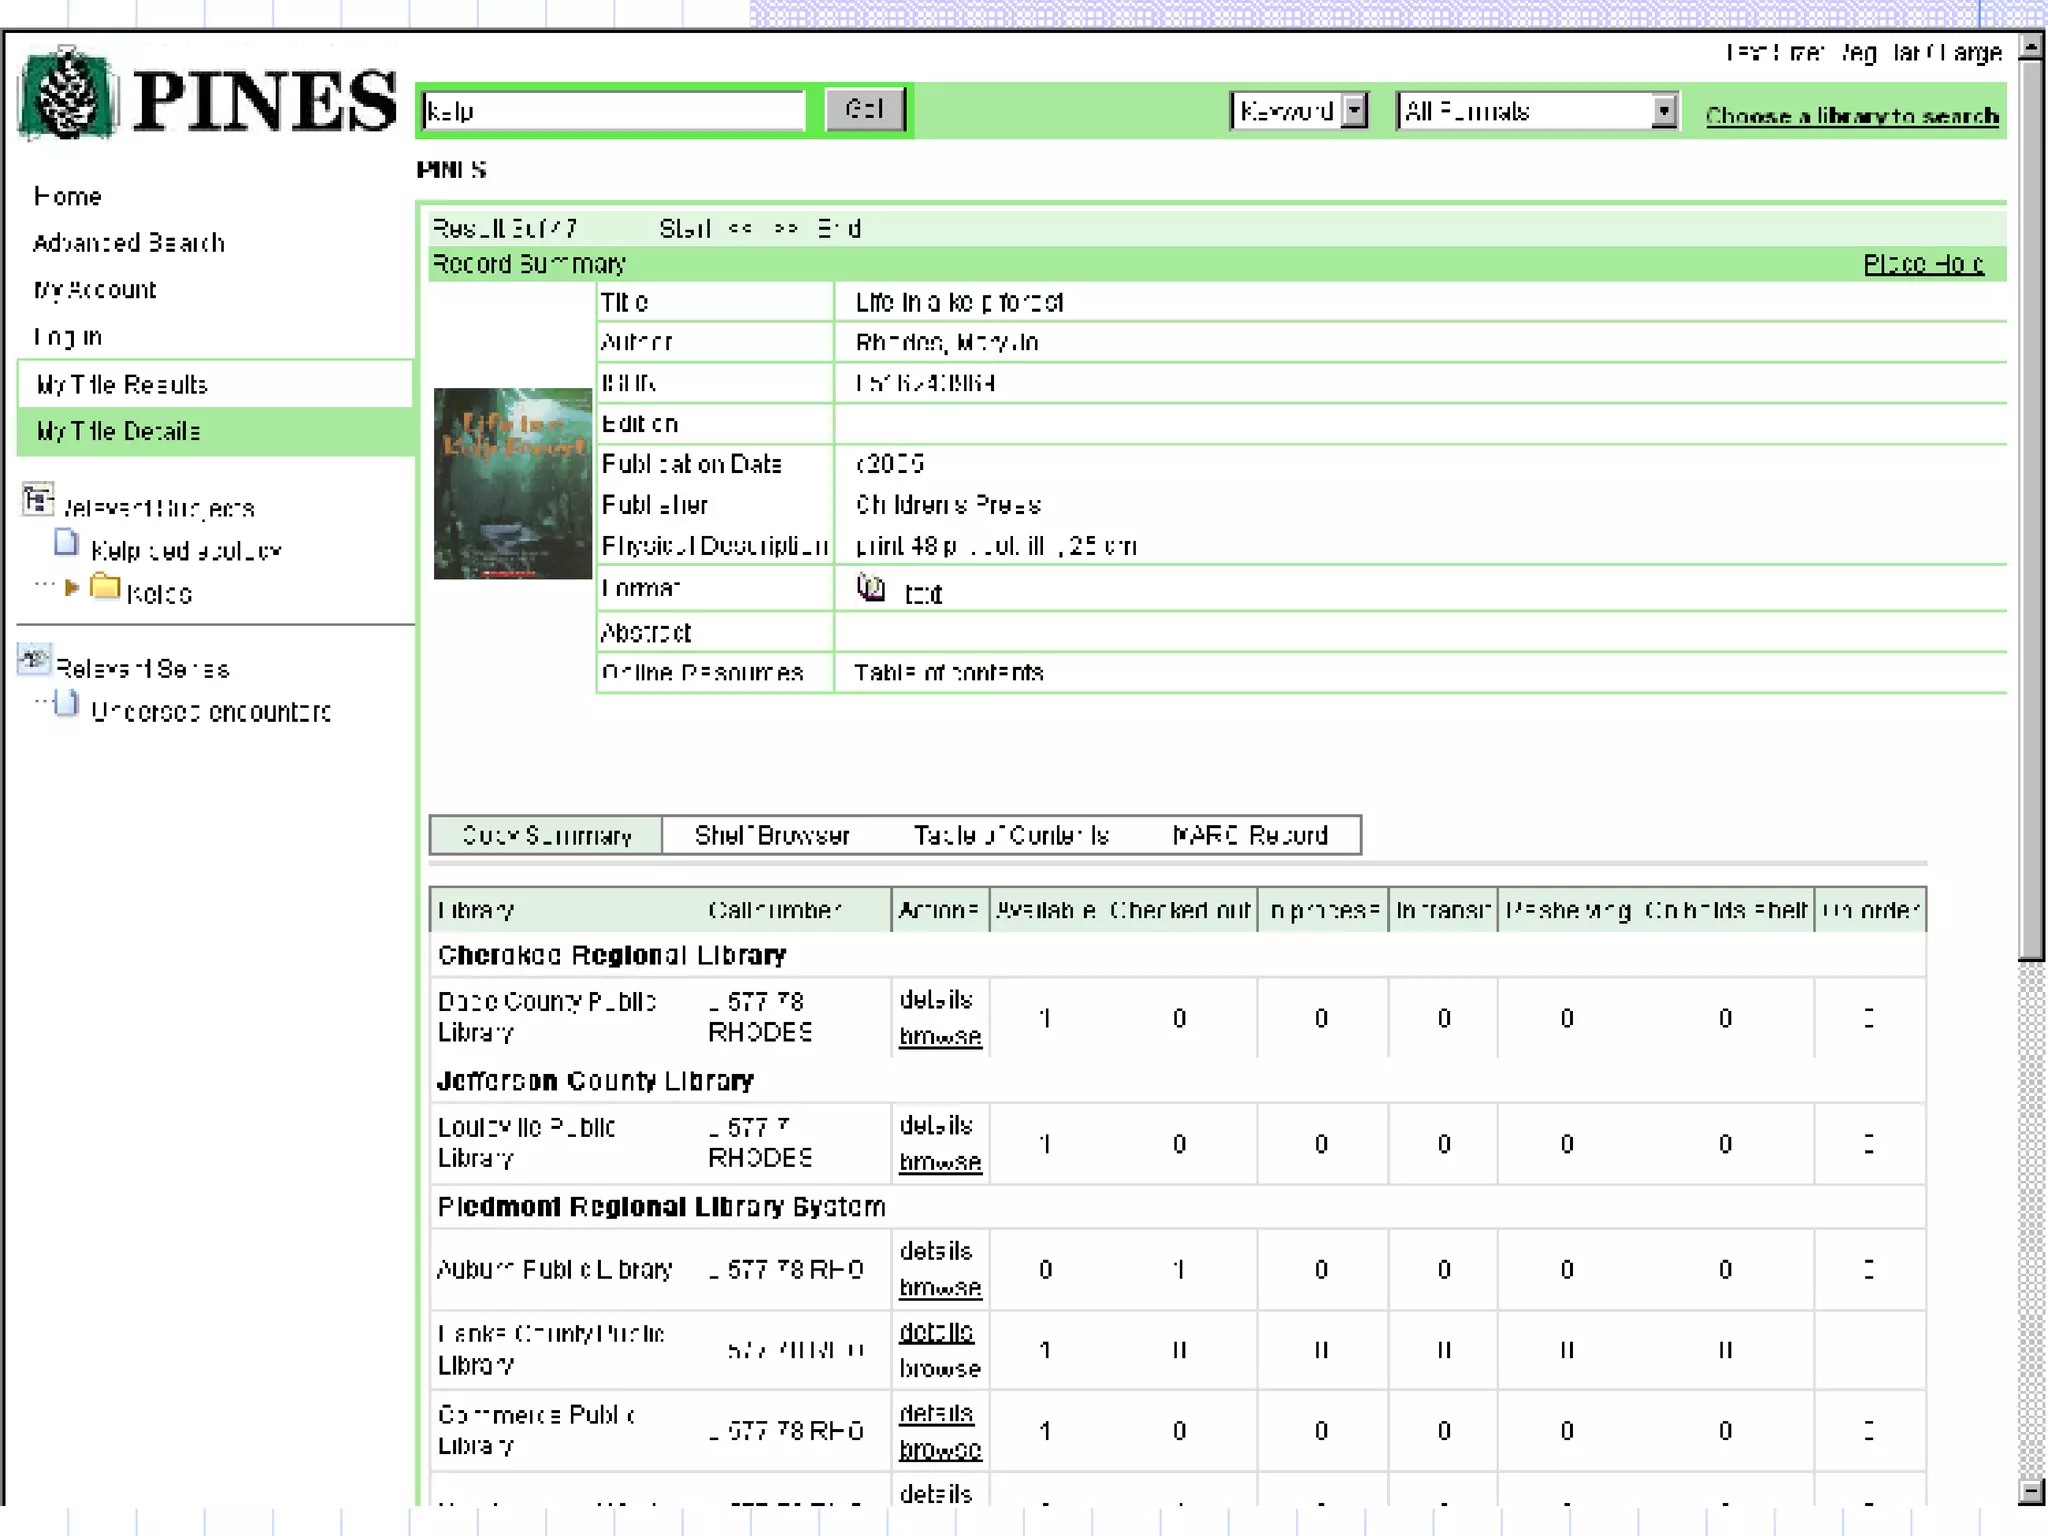Open the Keyword search type dropdown
The image size is (2048, 1536).
tap(1354, 111)
